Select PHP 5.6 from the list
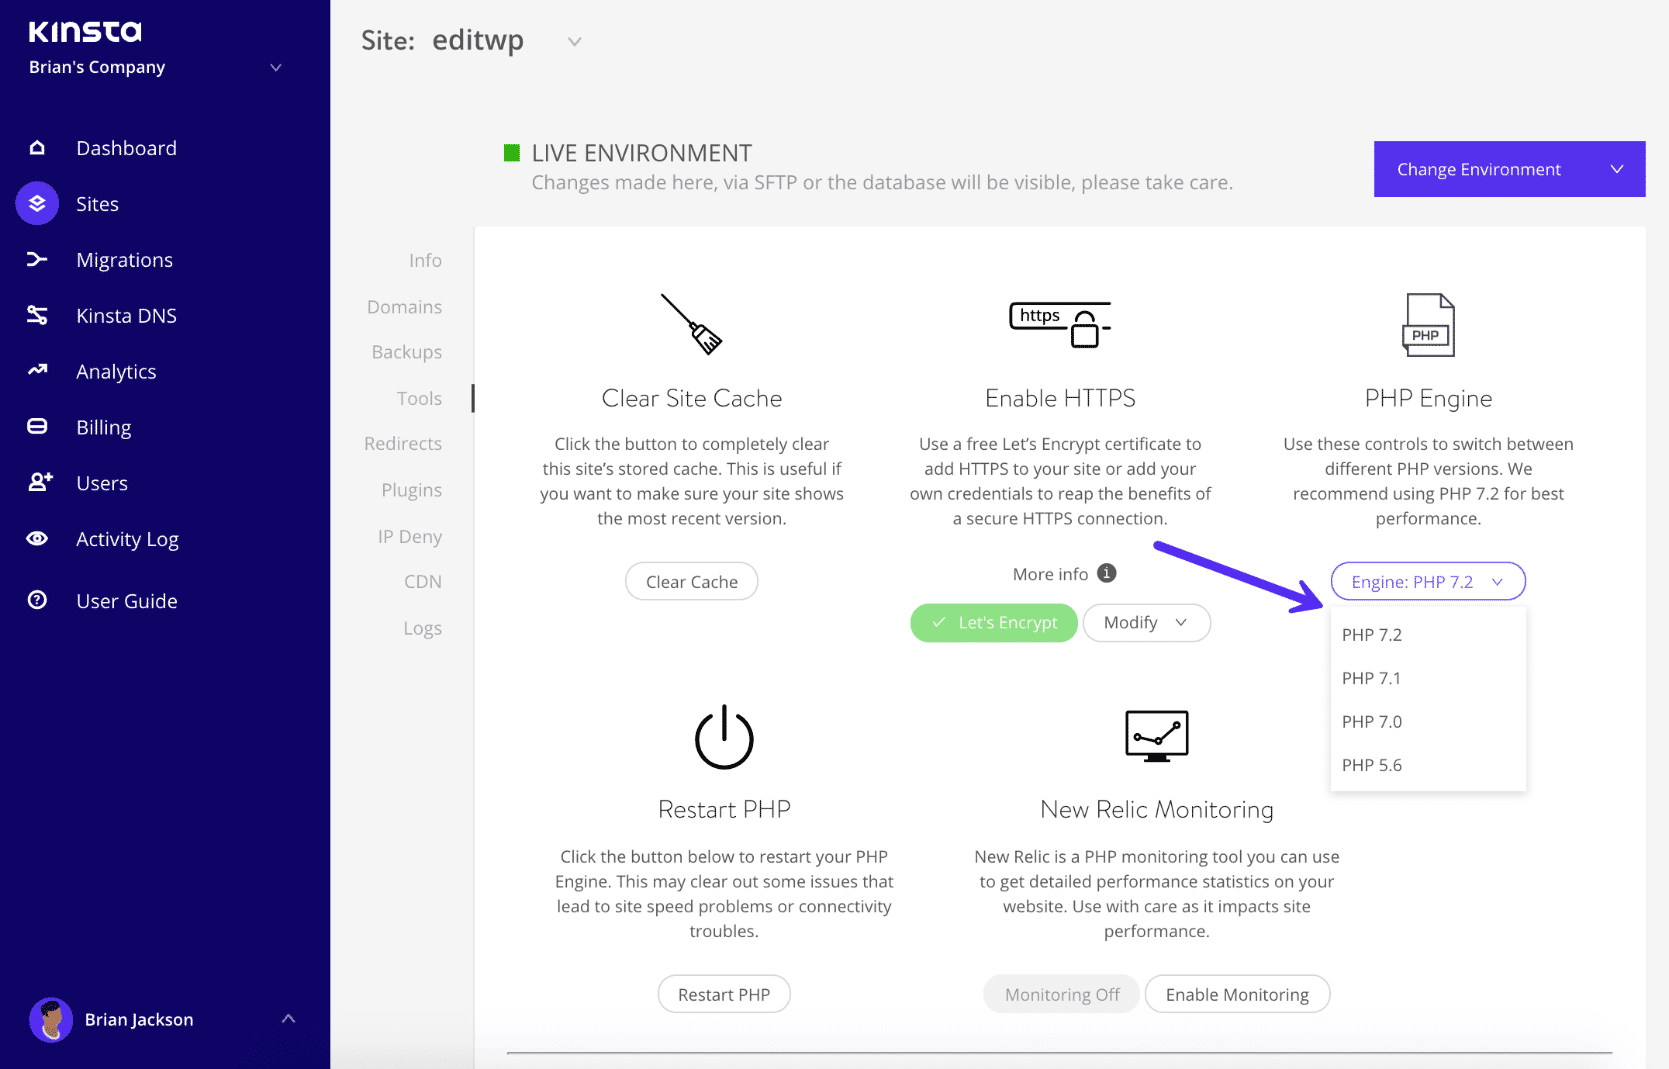The height and width of the screenshot is (1069, 1669). tap(1428, 765)
